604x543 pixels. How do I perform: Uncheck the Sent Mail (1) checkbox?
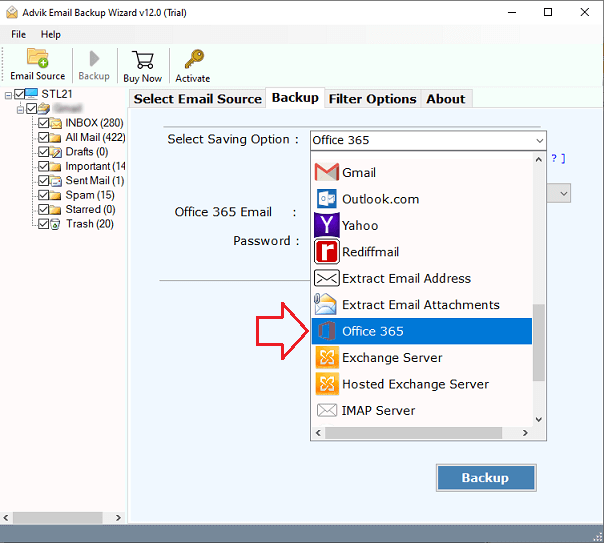coord(44,181)
